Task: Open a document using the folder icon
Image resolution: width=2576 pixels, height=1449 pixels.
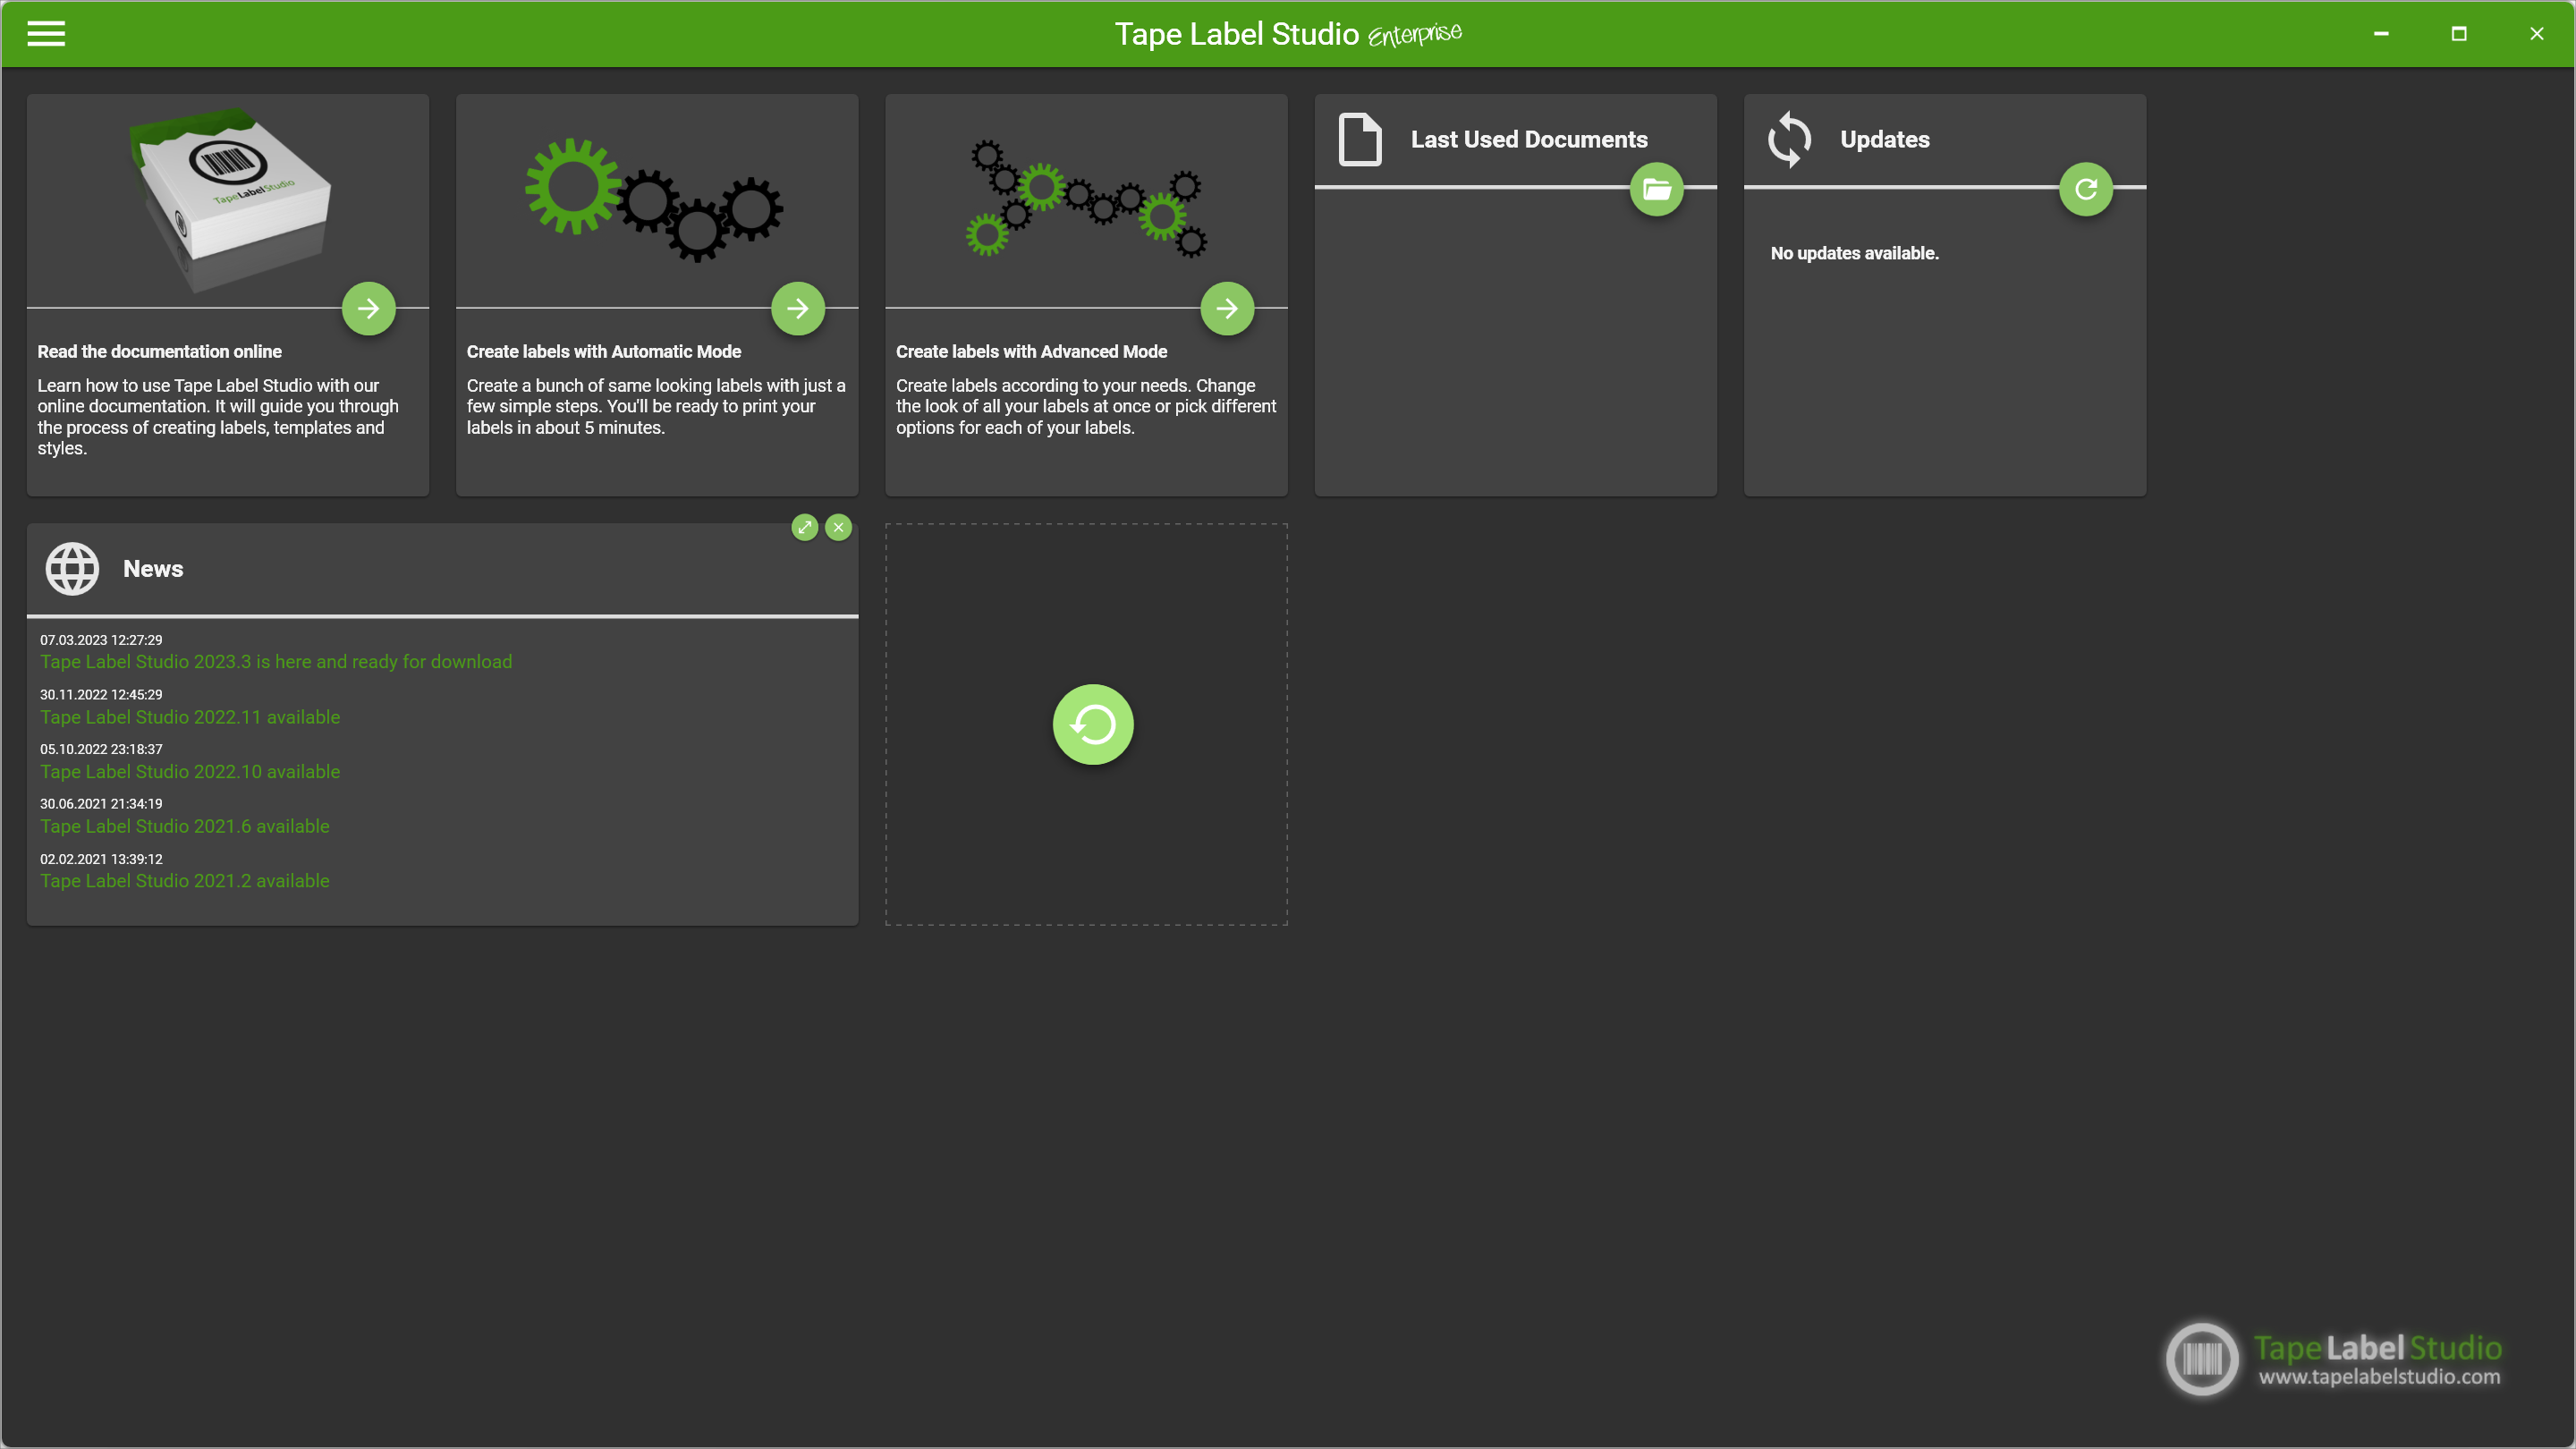Action: tap(1656, 189)
